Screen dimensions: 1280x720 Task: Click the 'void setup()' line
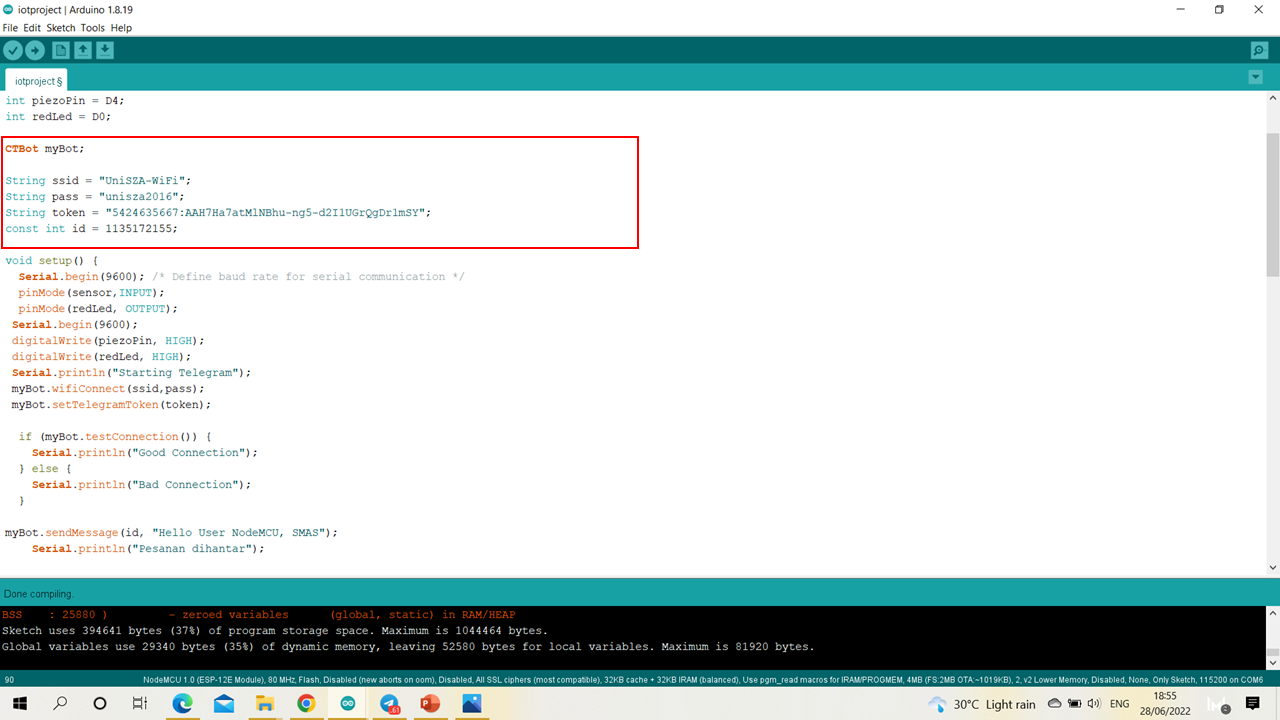(x=52, y=261)
